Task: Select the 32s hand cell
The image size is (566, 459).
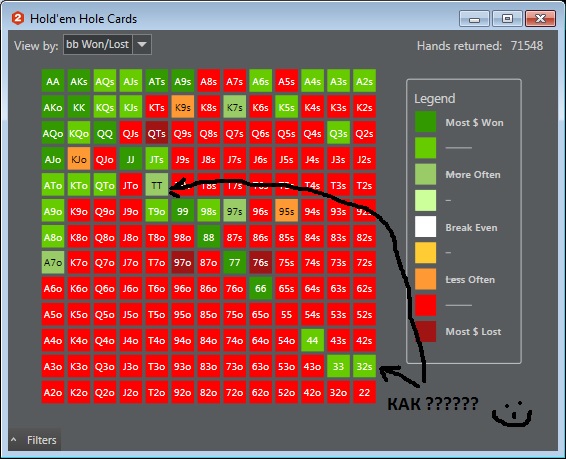Action: pyautogui.click(x=365, y=366)
